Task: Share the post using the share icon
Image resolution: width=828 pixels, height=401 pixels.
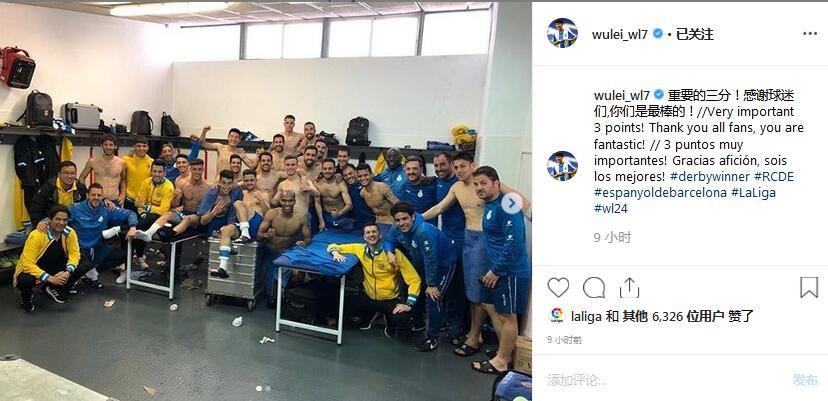Action: click(x=629, y=288)
